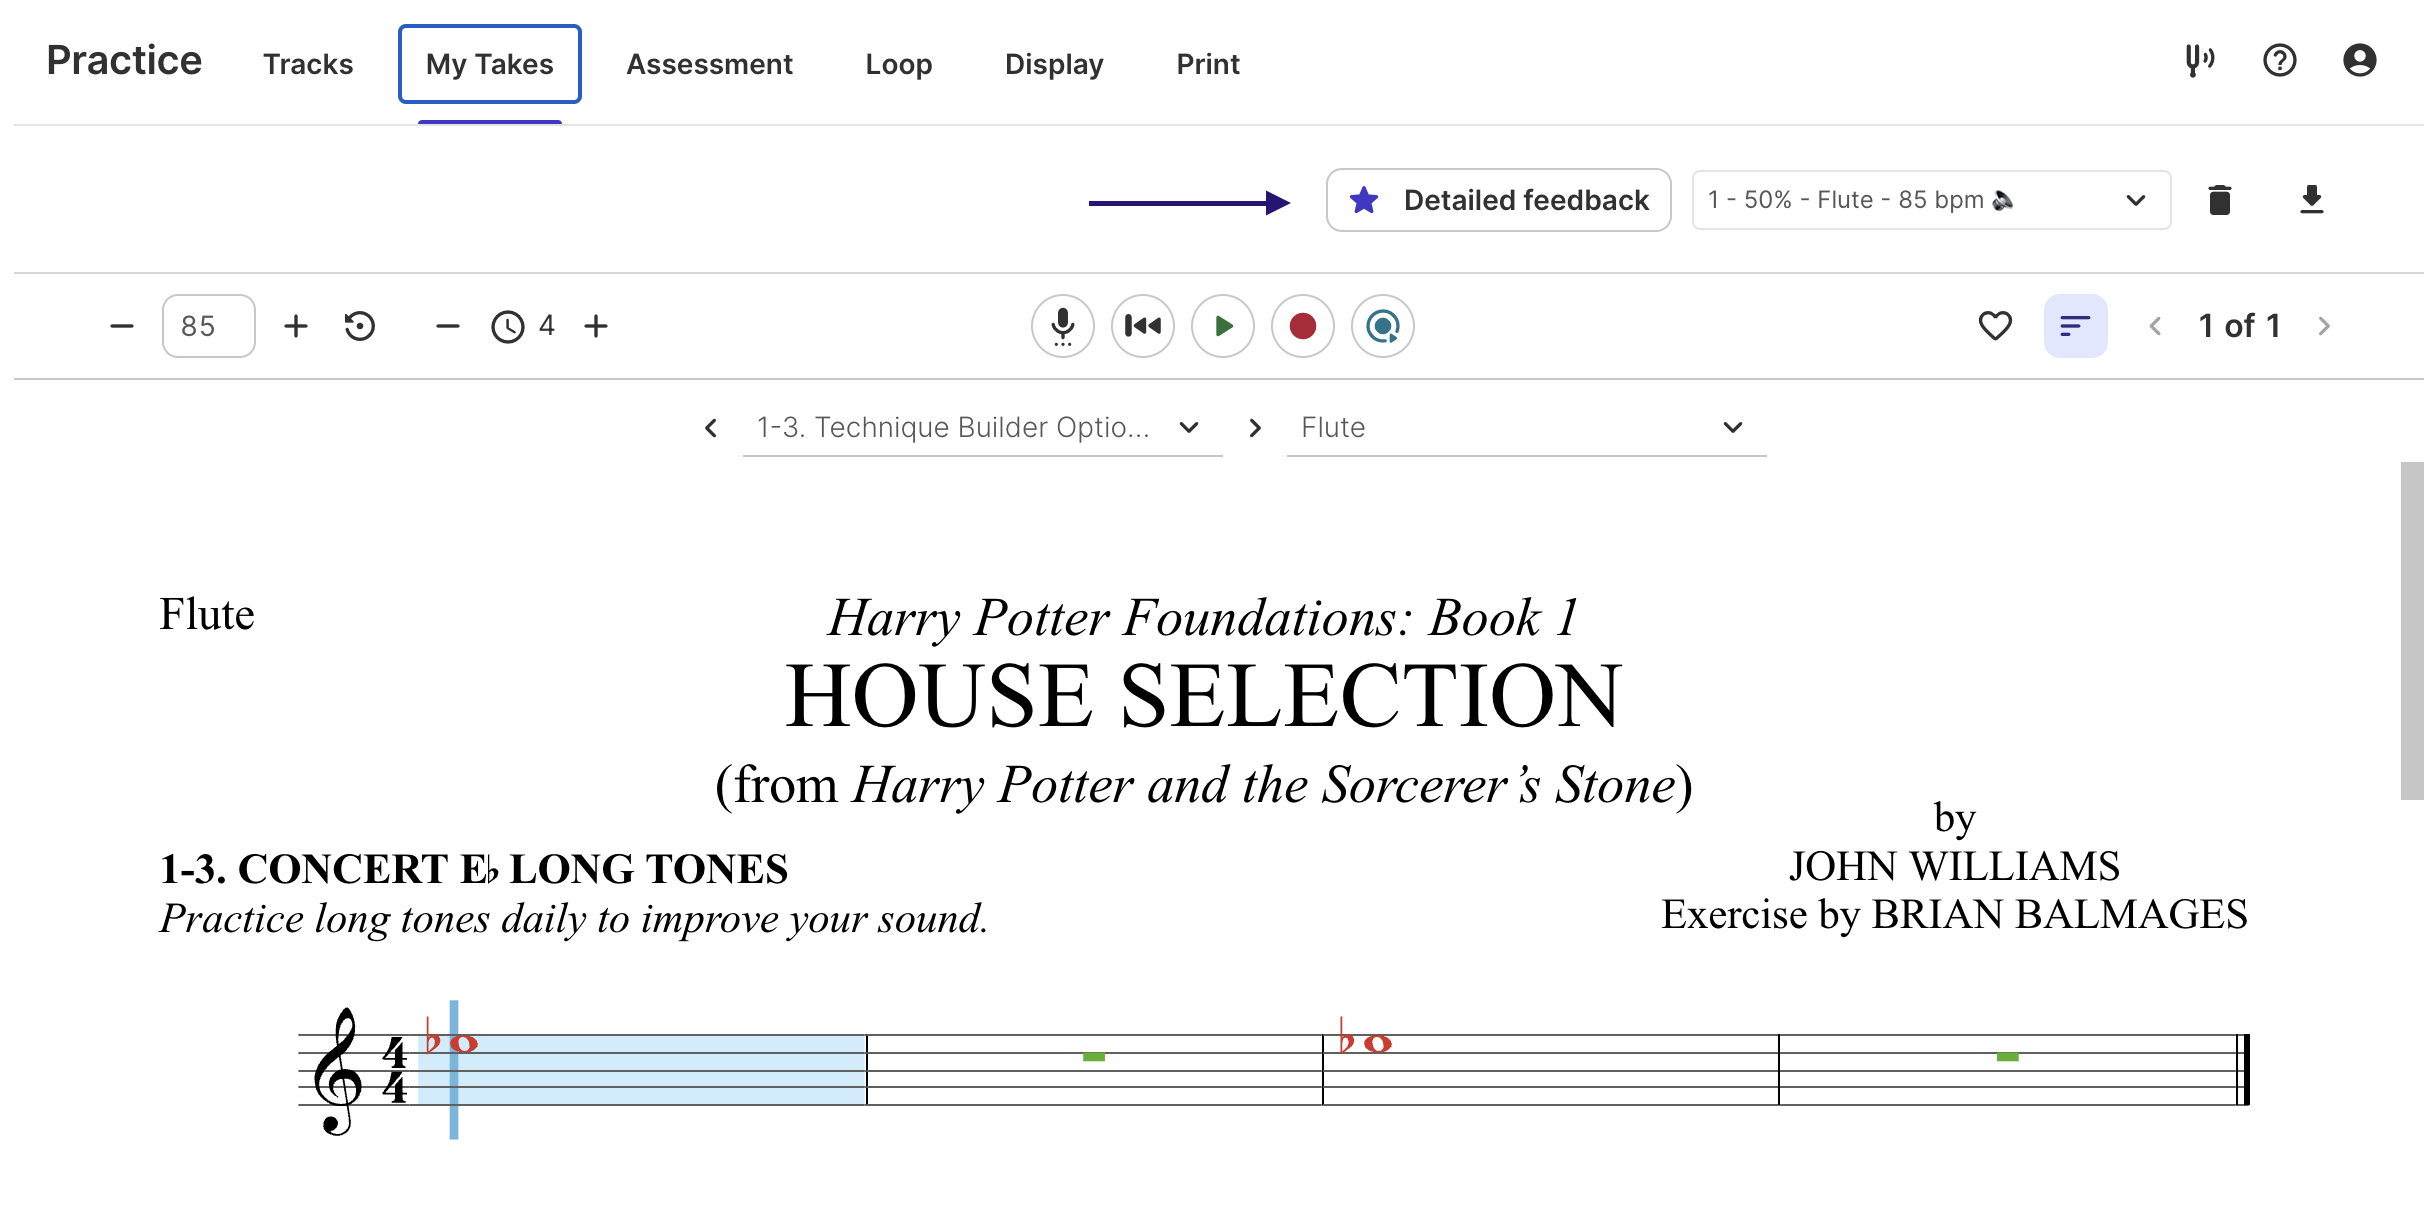
Task: Switch to the Assessment tab
Action: (x=709, y=64)
